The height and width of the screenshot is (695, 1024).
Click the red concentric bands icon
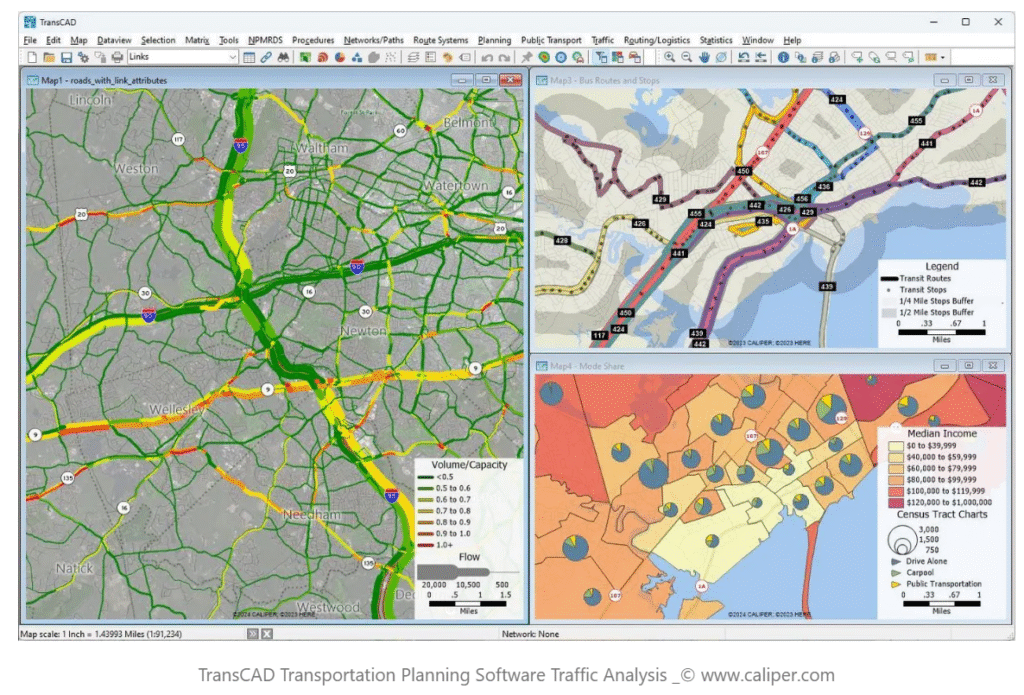322,57
